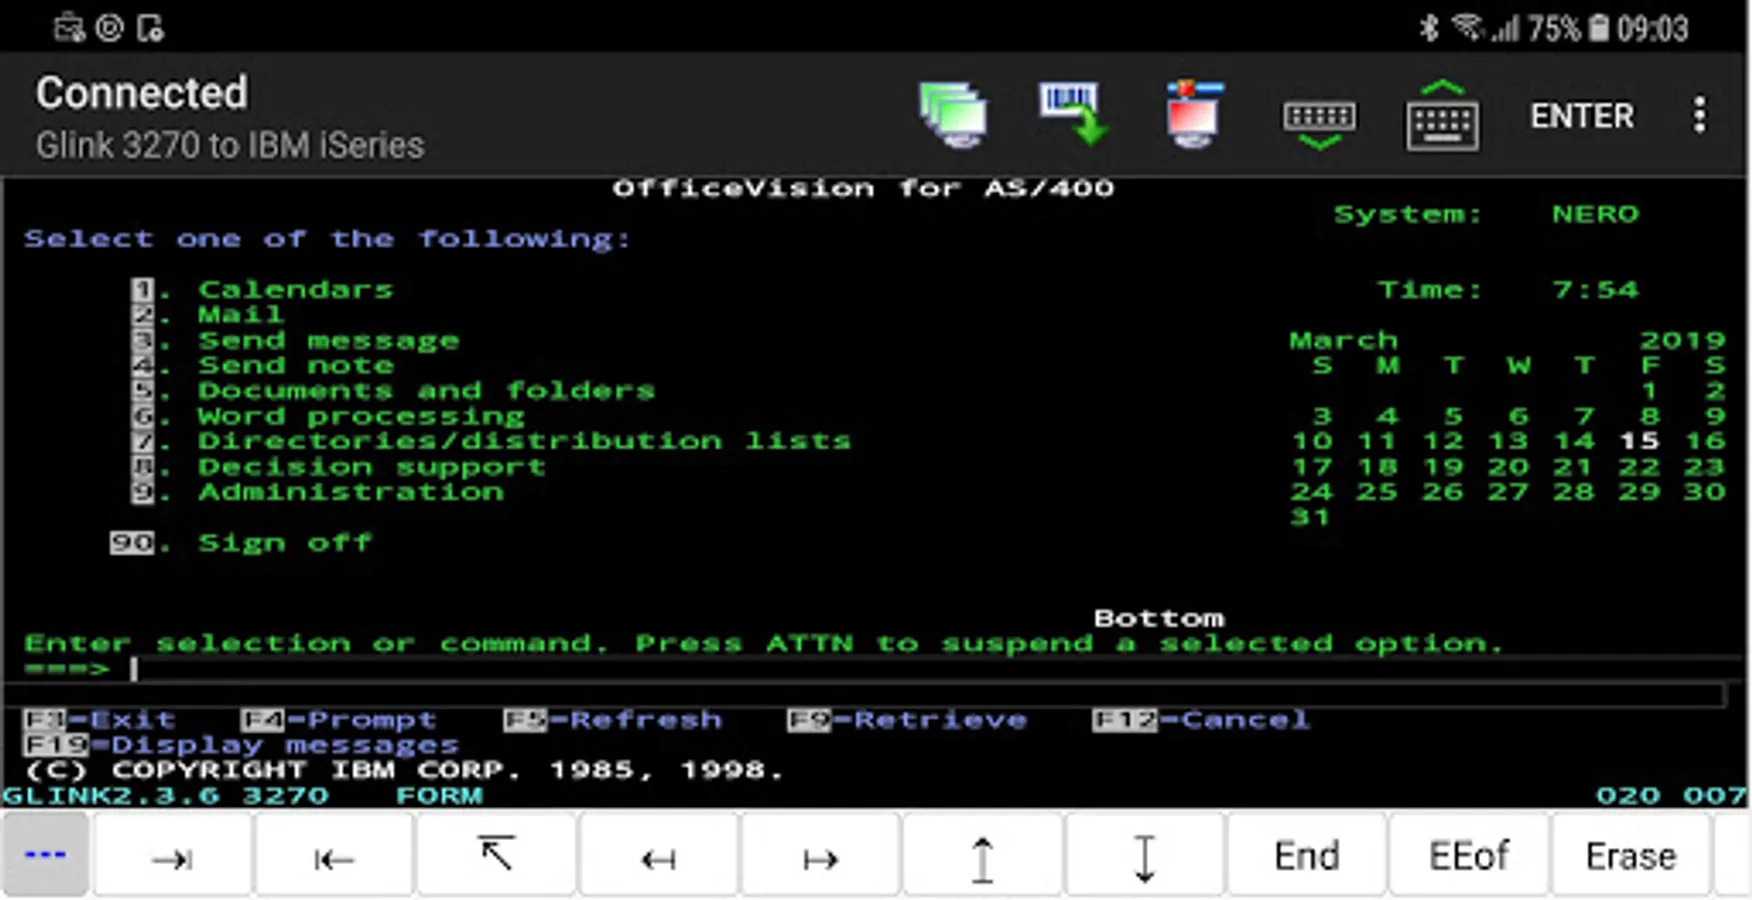Tap the '---' key on the key bar
1752x900 pixels.
[x=46, y=855]
